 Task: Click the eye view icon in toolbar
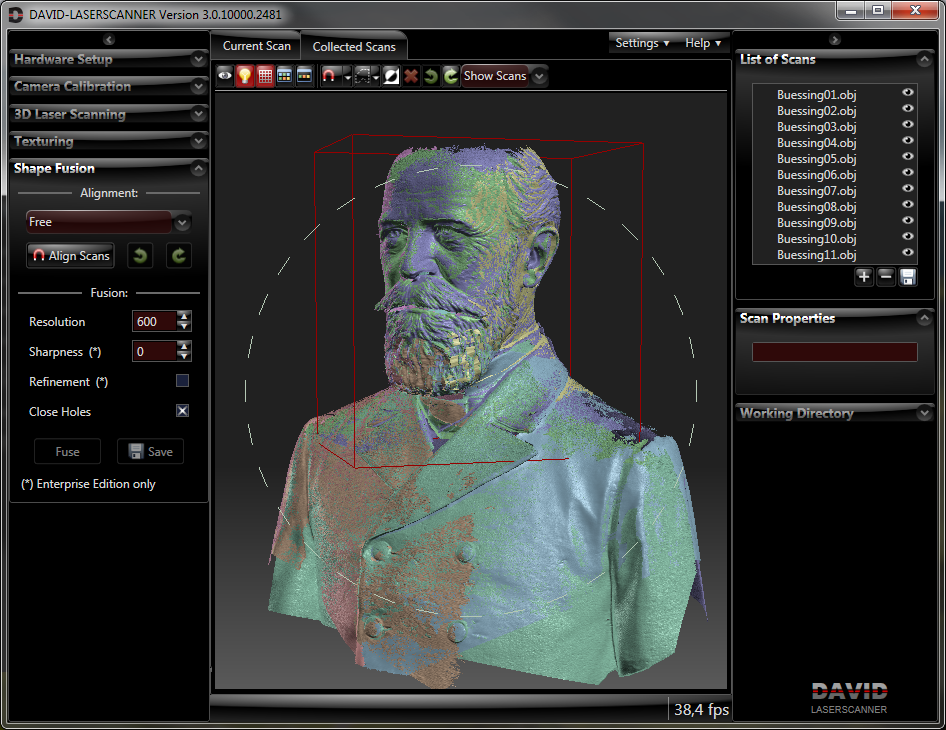(x=225, y=76)
